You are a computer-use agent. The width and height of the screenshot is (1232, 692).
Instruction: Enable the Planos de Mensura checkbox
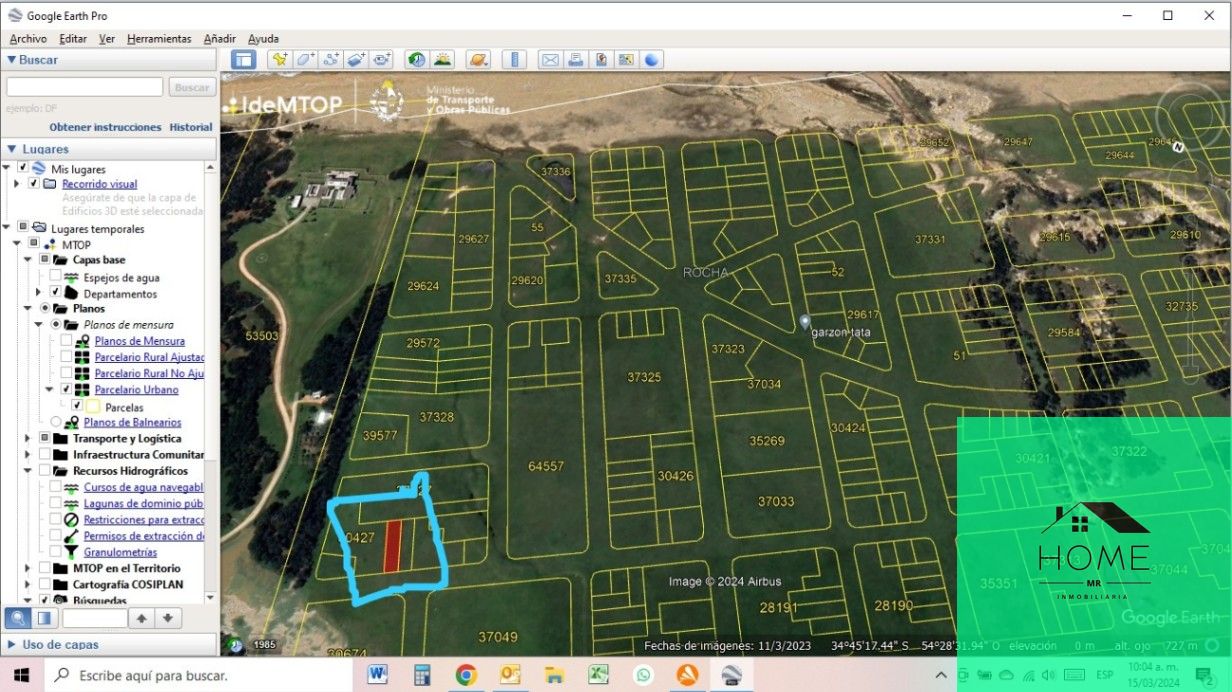tap(66, 341)
